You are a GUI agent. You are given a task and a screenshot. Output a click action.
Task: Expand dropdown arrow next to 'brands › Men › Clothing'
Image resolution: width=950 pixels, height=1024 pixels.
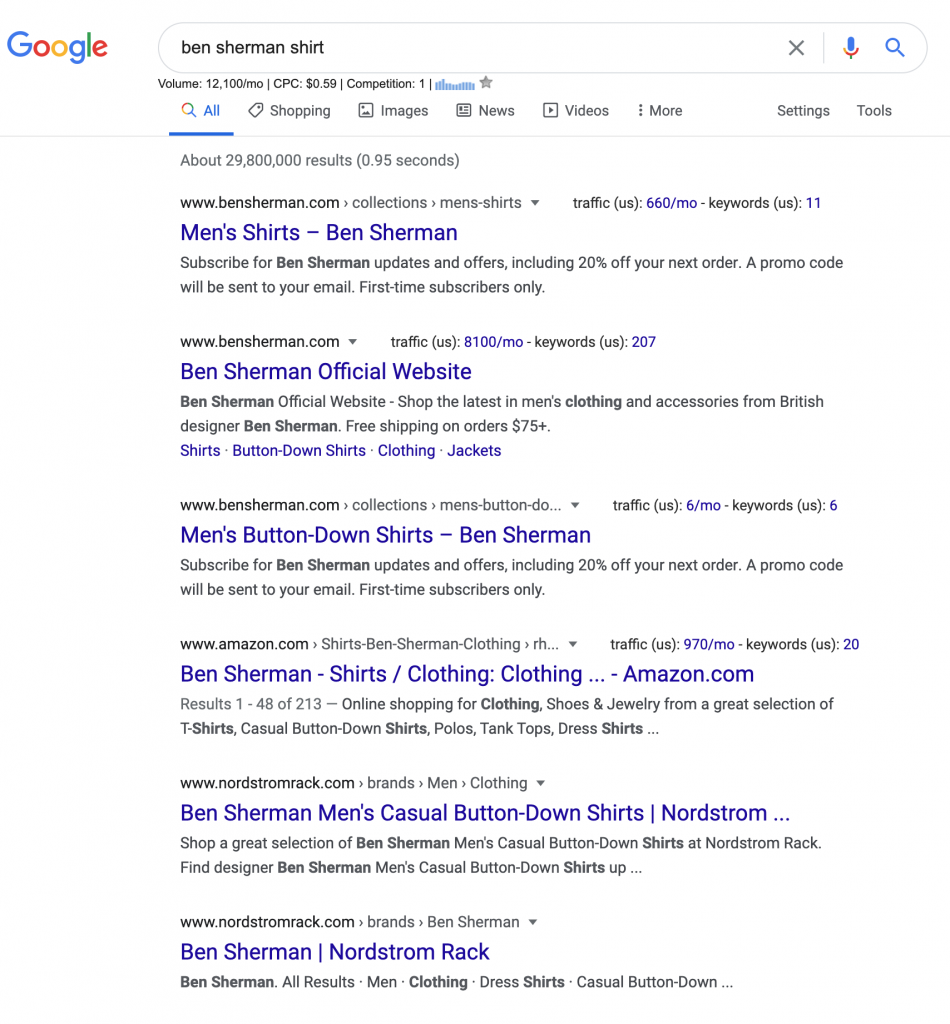point(541,784)
